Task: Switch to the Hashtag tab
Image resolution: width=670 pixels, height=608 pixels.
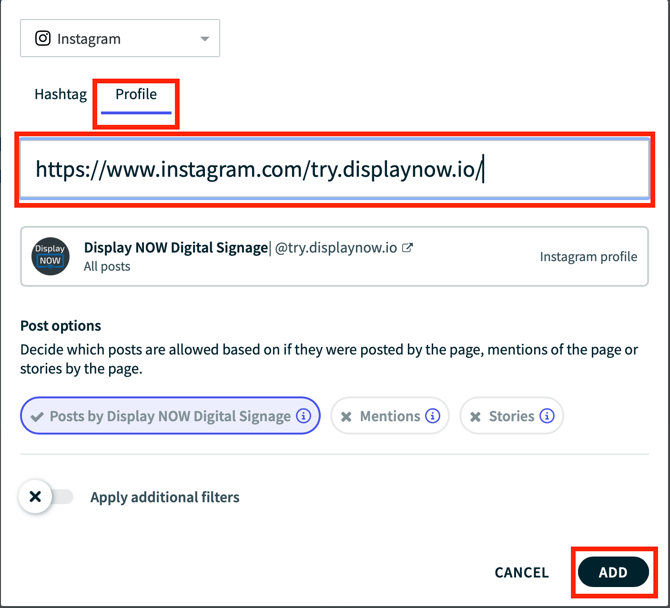Action: coord(60,95)
